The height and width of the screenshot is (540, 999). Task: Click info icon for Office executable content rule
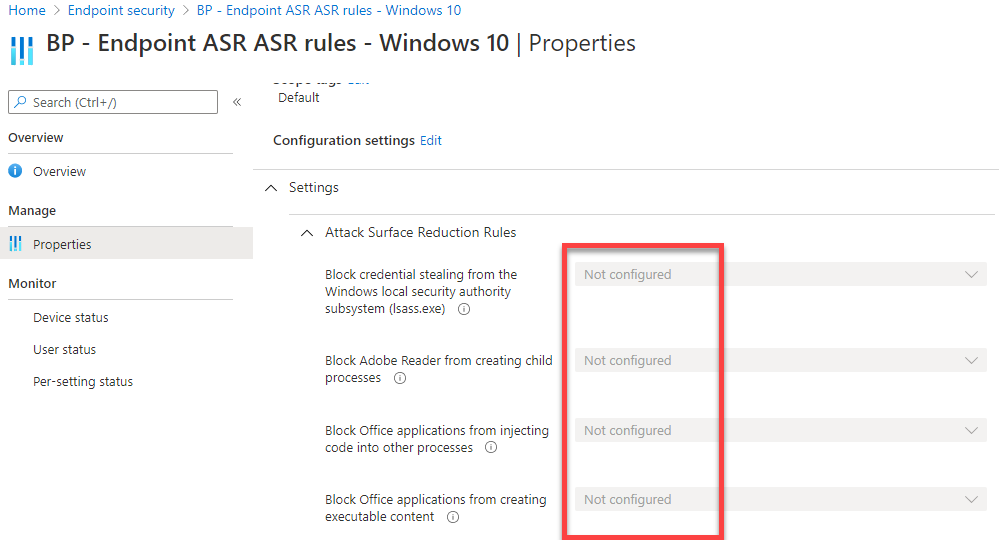point(453,517)
